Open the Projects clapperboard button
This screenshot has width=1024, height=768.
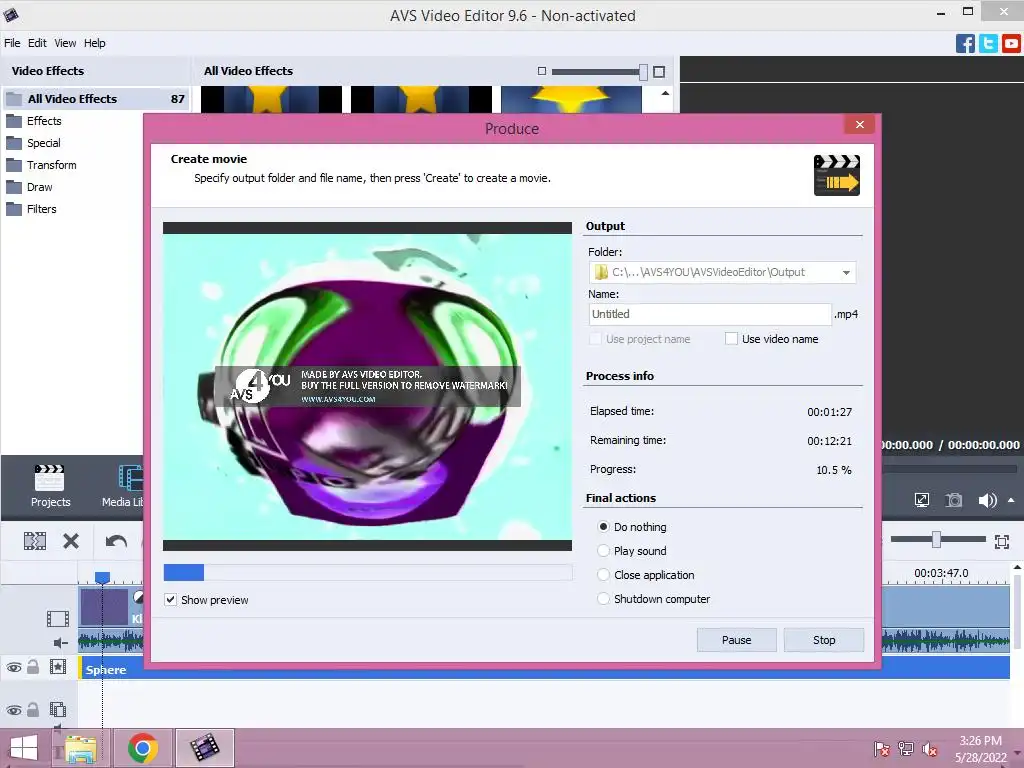(50, 487)
